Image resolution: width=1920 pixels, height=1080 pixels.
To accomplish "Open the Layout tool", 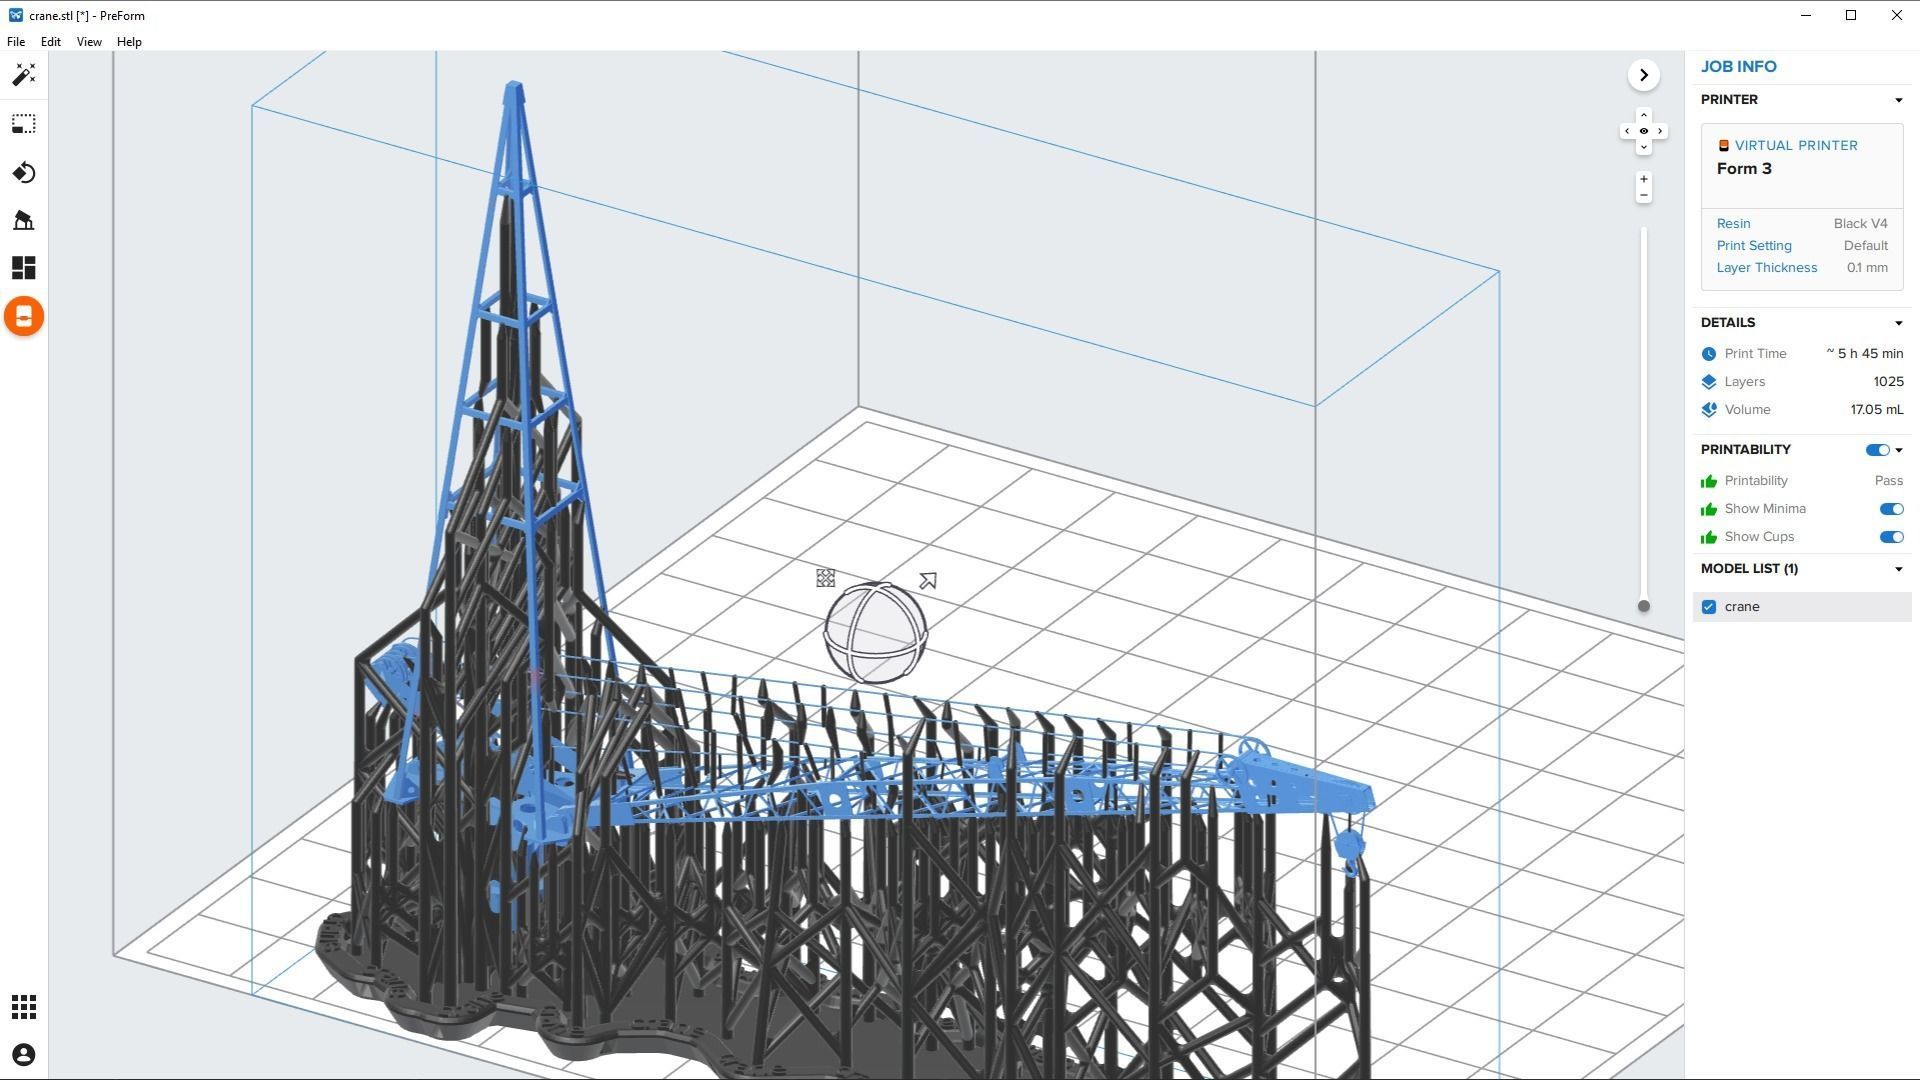I will pos(24,268).
